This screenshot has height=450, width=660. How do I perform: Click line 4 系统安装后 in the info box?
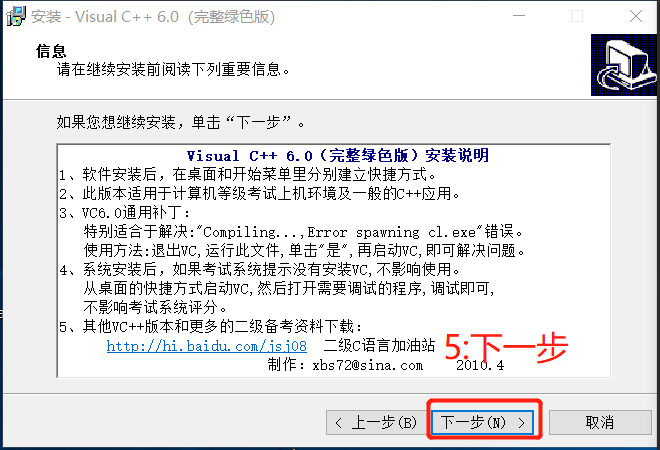(260, 269)
